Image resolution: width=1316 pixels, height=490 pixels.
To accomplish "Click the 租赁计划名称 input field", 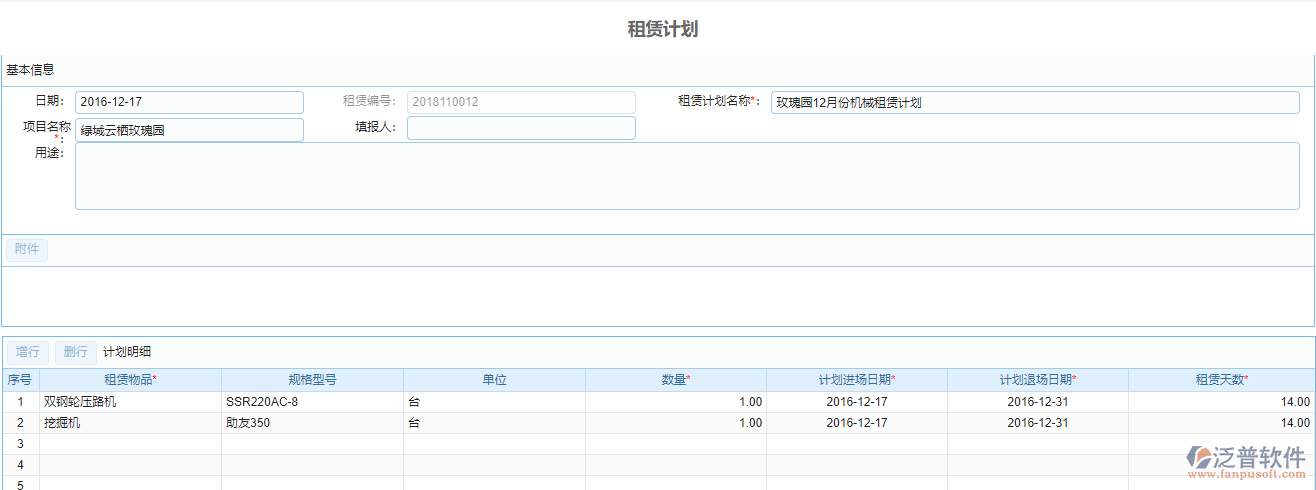I will 1035,102.
